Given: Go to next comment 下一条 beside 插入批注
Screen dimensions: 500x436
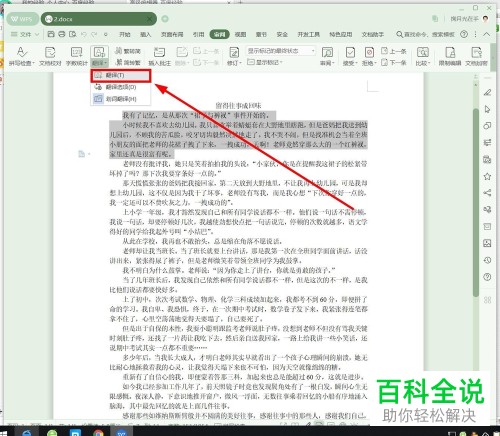Looking at the screenshot, I should coord(206,62).
